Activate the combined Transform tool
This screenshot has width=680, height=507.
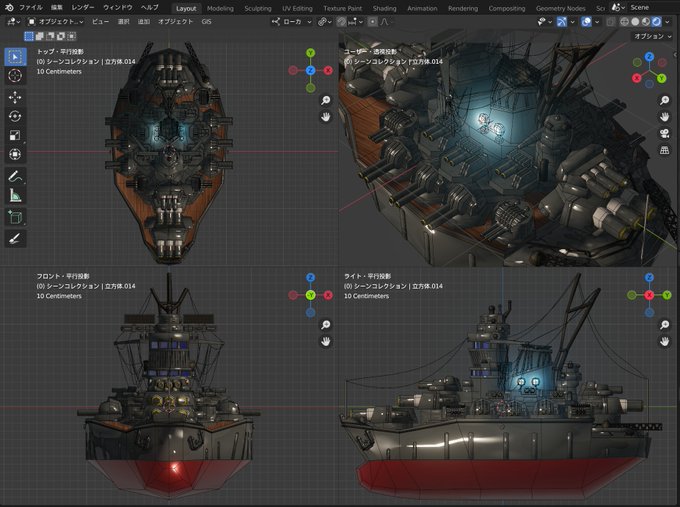coord(15,154)
